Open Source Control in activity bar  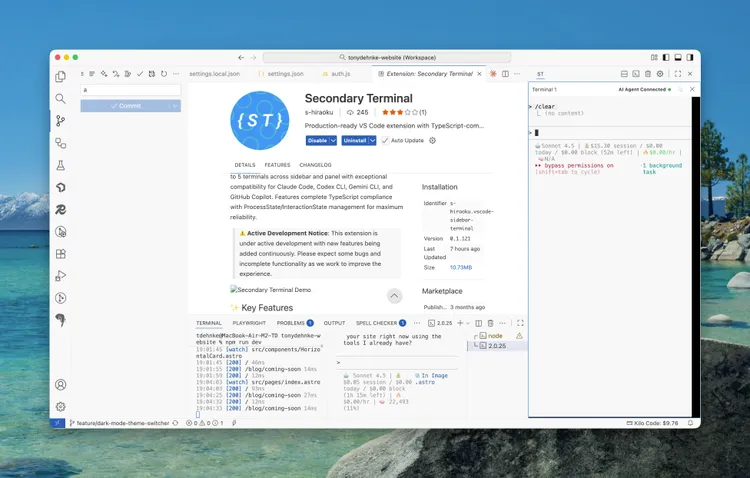[x=61, y=121]
